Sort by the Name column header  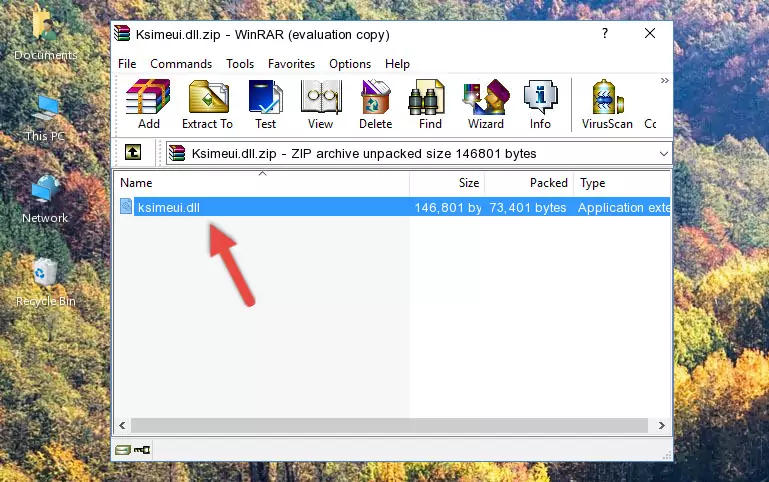tap(262, 183)
